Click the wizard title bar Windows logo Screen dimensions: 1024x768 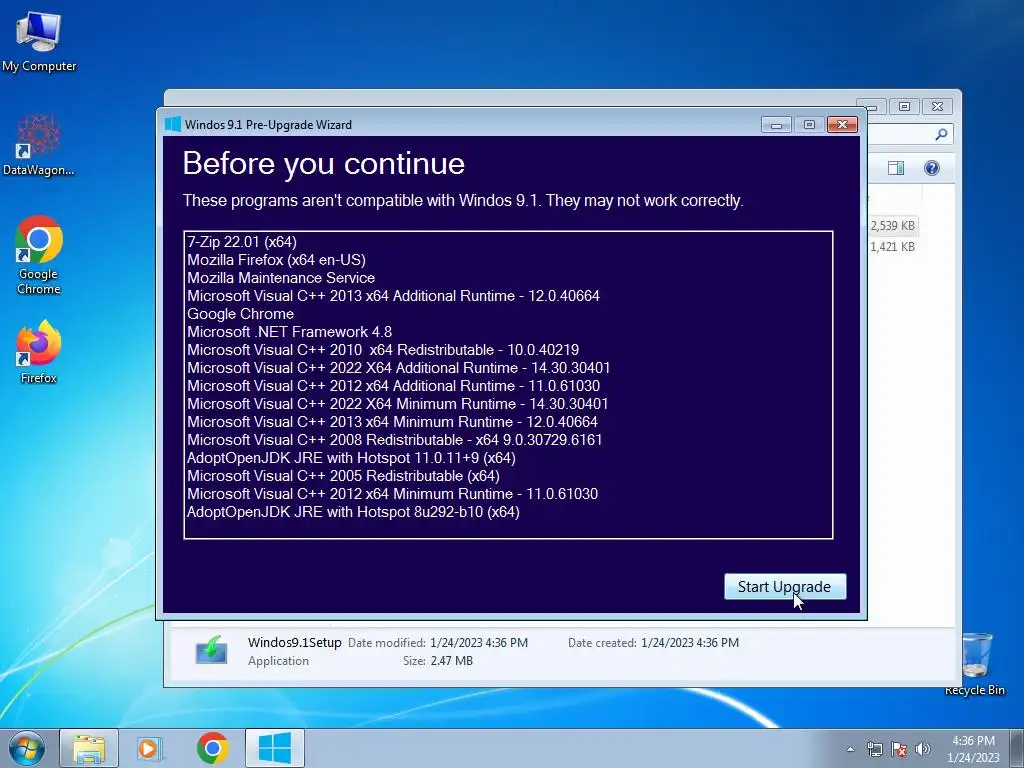tap(173, 125)
